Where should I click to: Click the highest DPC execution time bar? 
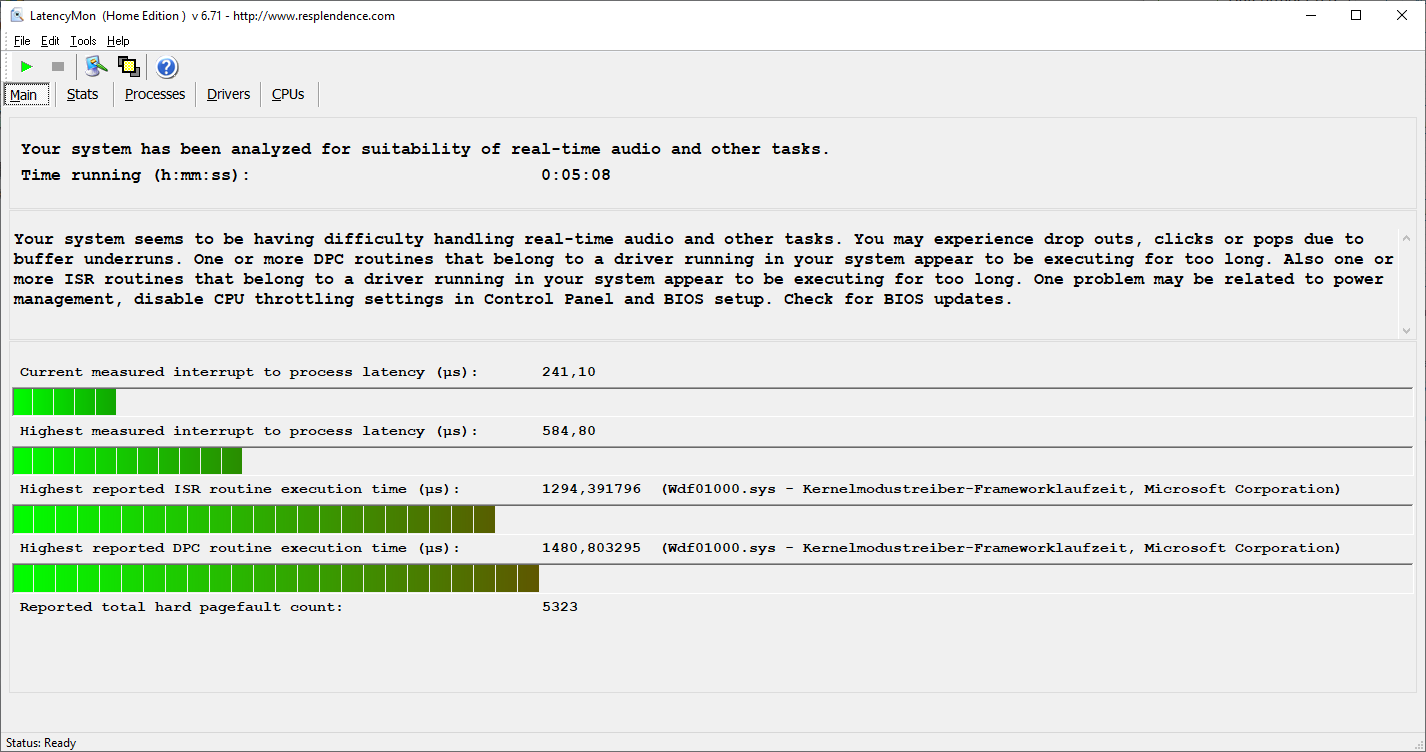[276, 579]
